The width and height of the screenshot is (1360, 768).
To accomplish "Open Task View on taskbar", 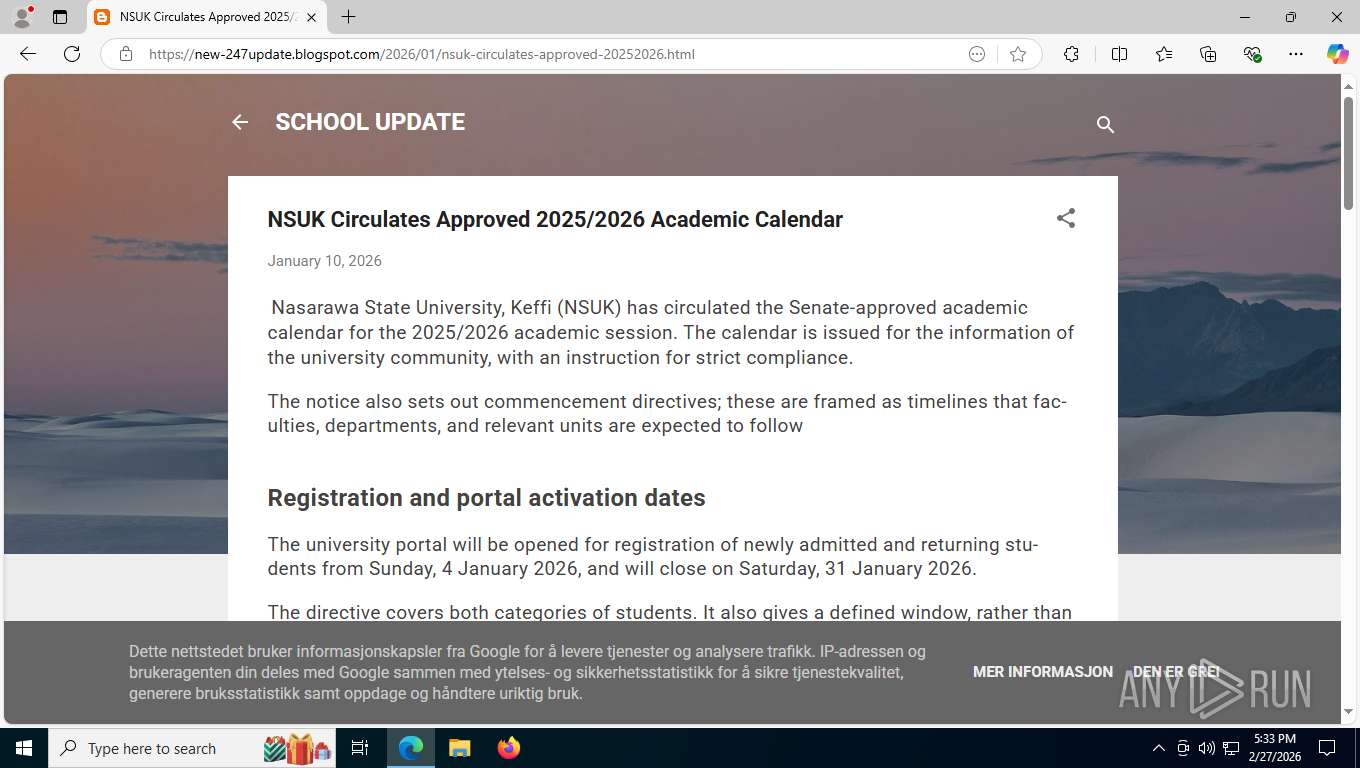I will [360, 748].
